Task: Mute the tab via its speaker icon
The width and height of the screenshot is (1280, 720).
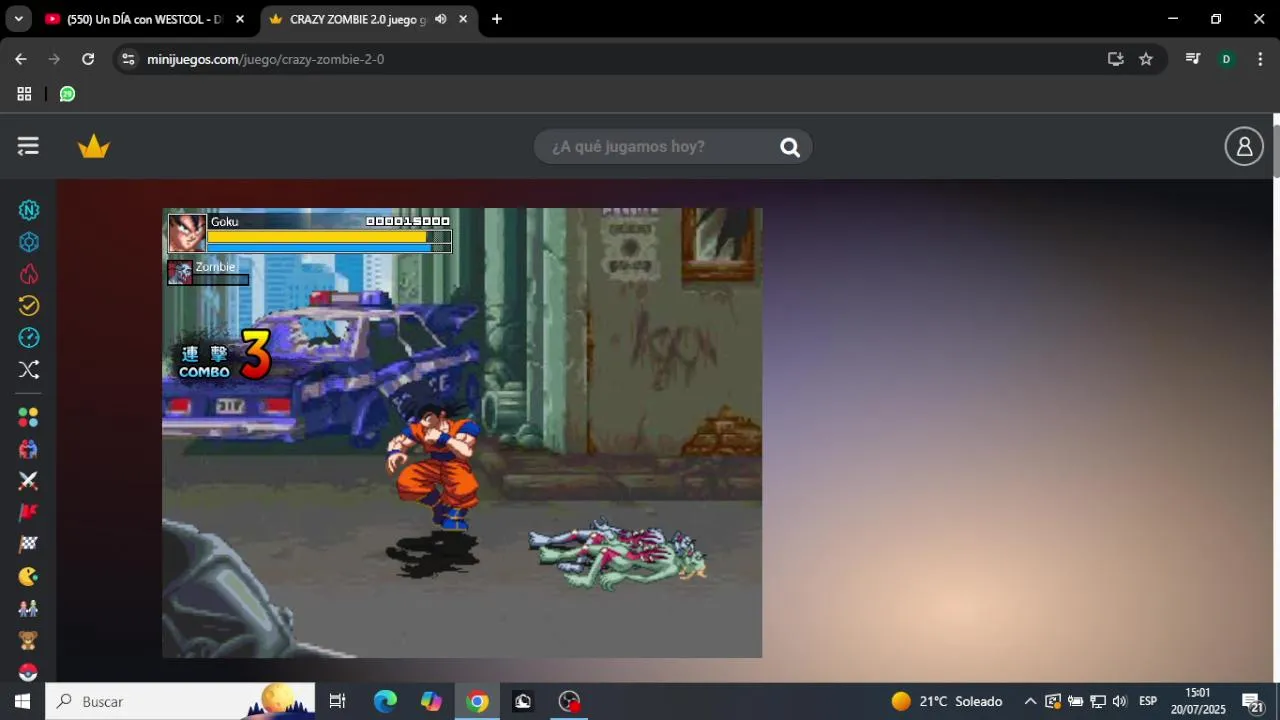Action: point(441,19)
